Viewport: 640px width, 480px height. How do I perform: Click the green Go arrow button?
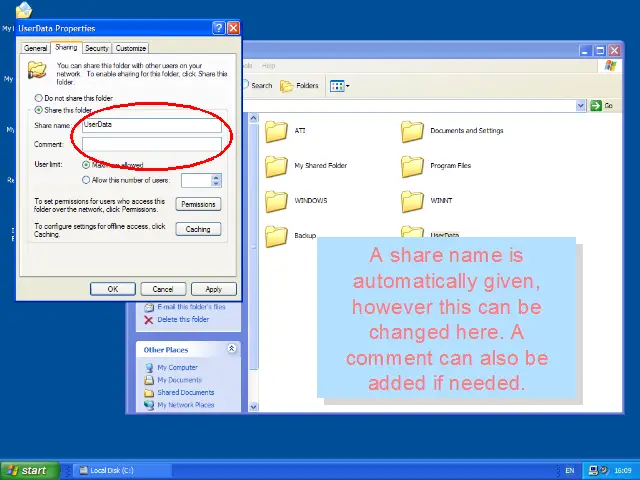click(596, 106)
